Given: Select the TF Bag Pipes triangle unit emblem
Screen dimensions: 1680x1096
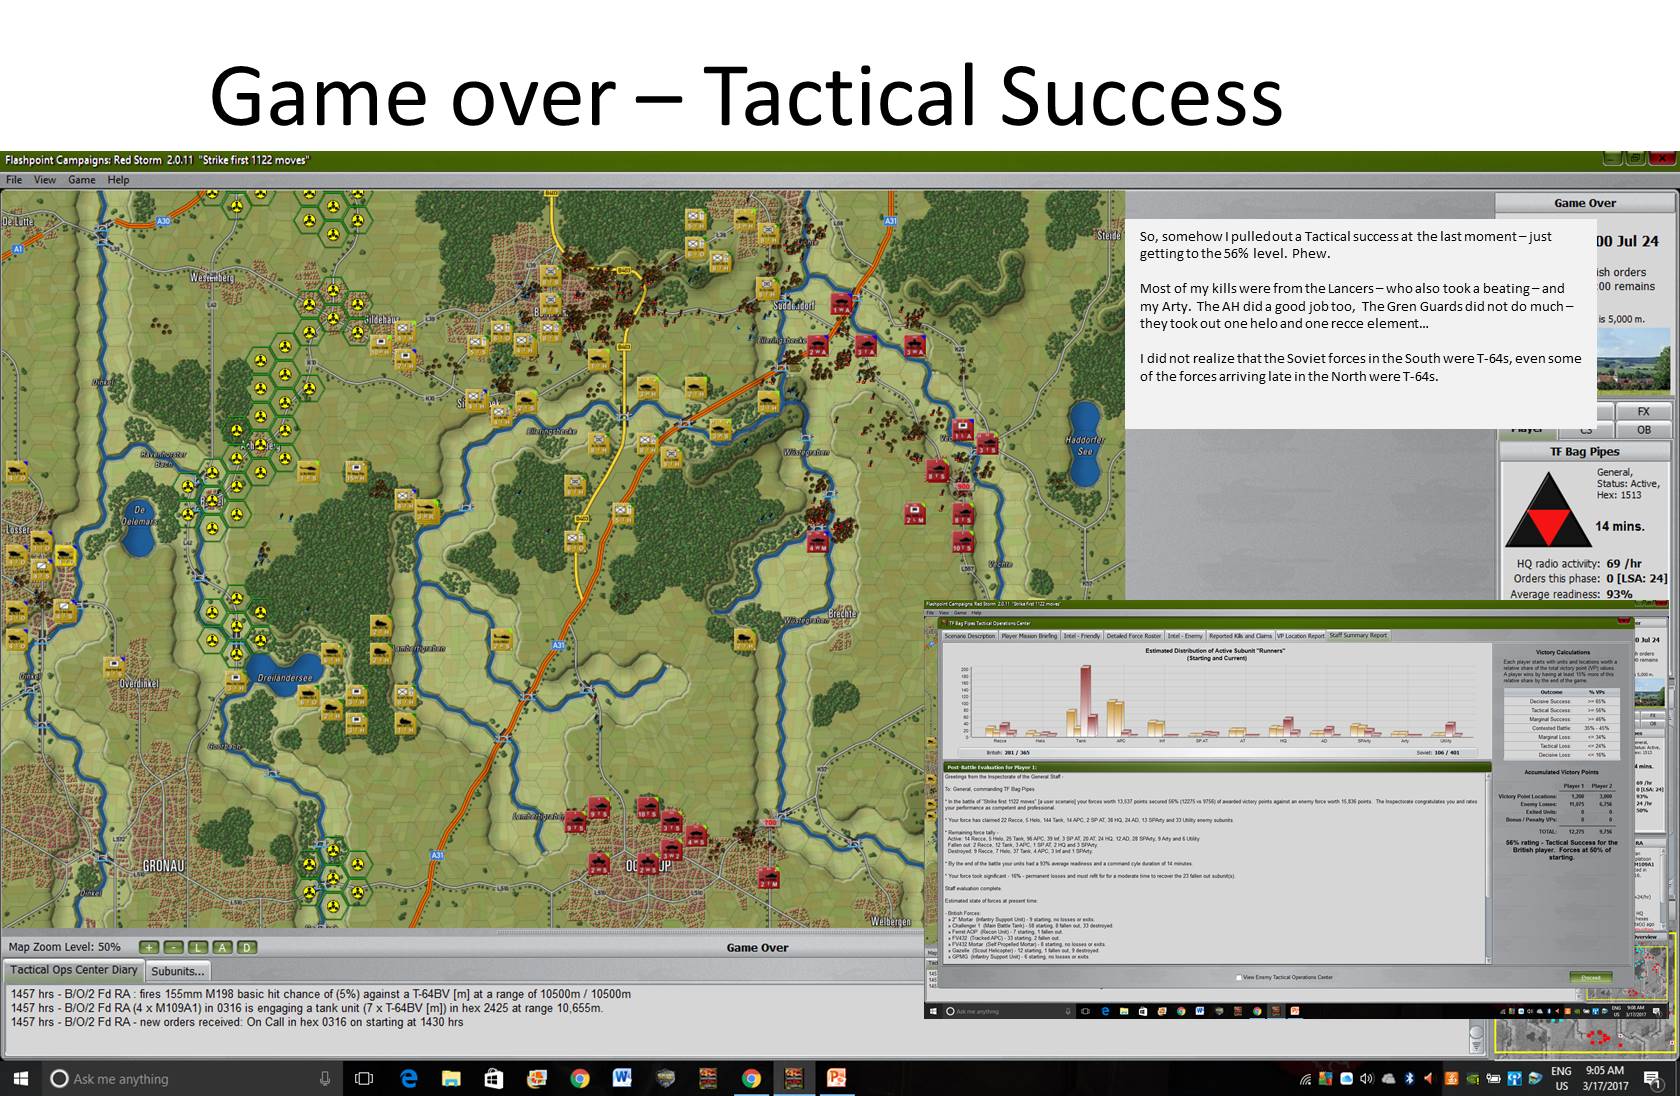Looking at the screenshot, I should [x=1548, y=509].
